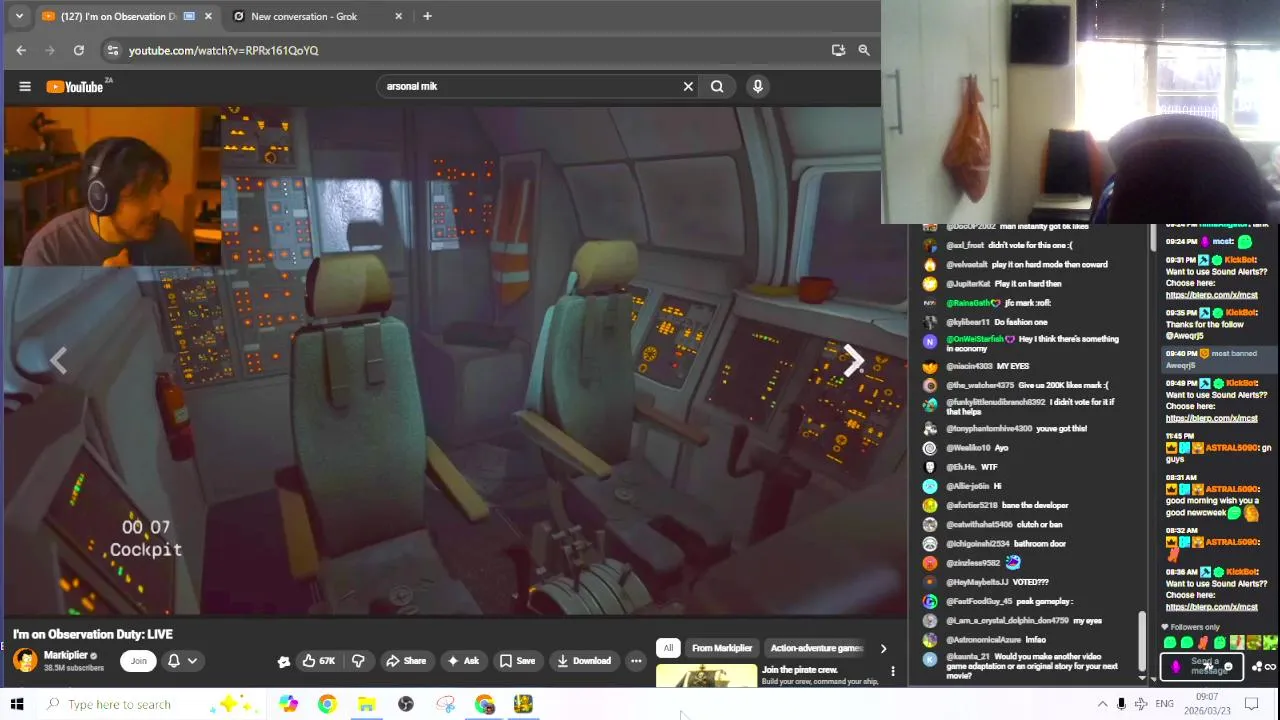Run the search with the magnifier button

[x=717, y=87]
